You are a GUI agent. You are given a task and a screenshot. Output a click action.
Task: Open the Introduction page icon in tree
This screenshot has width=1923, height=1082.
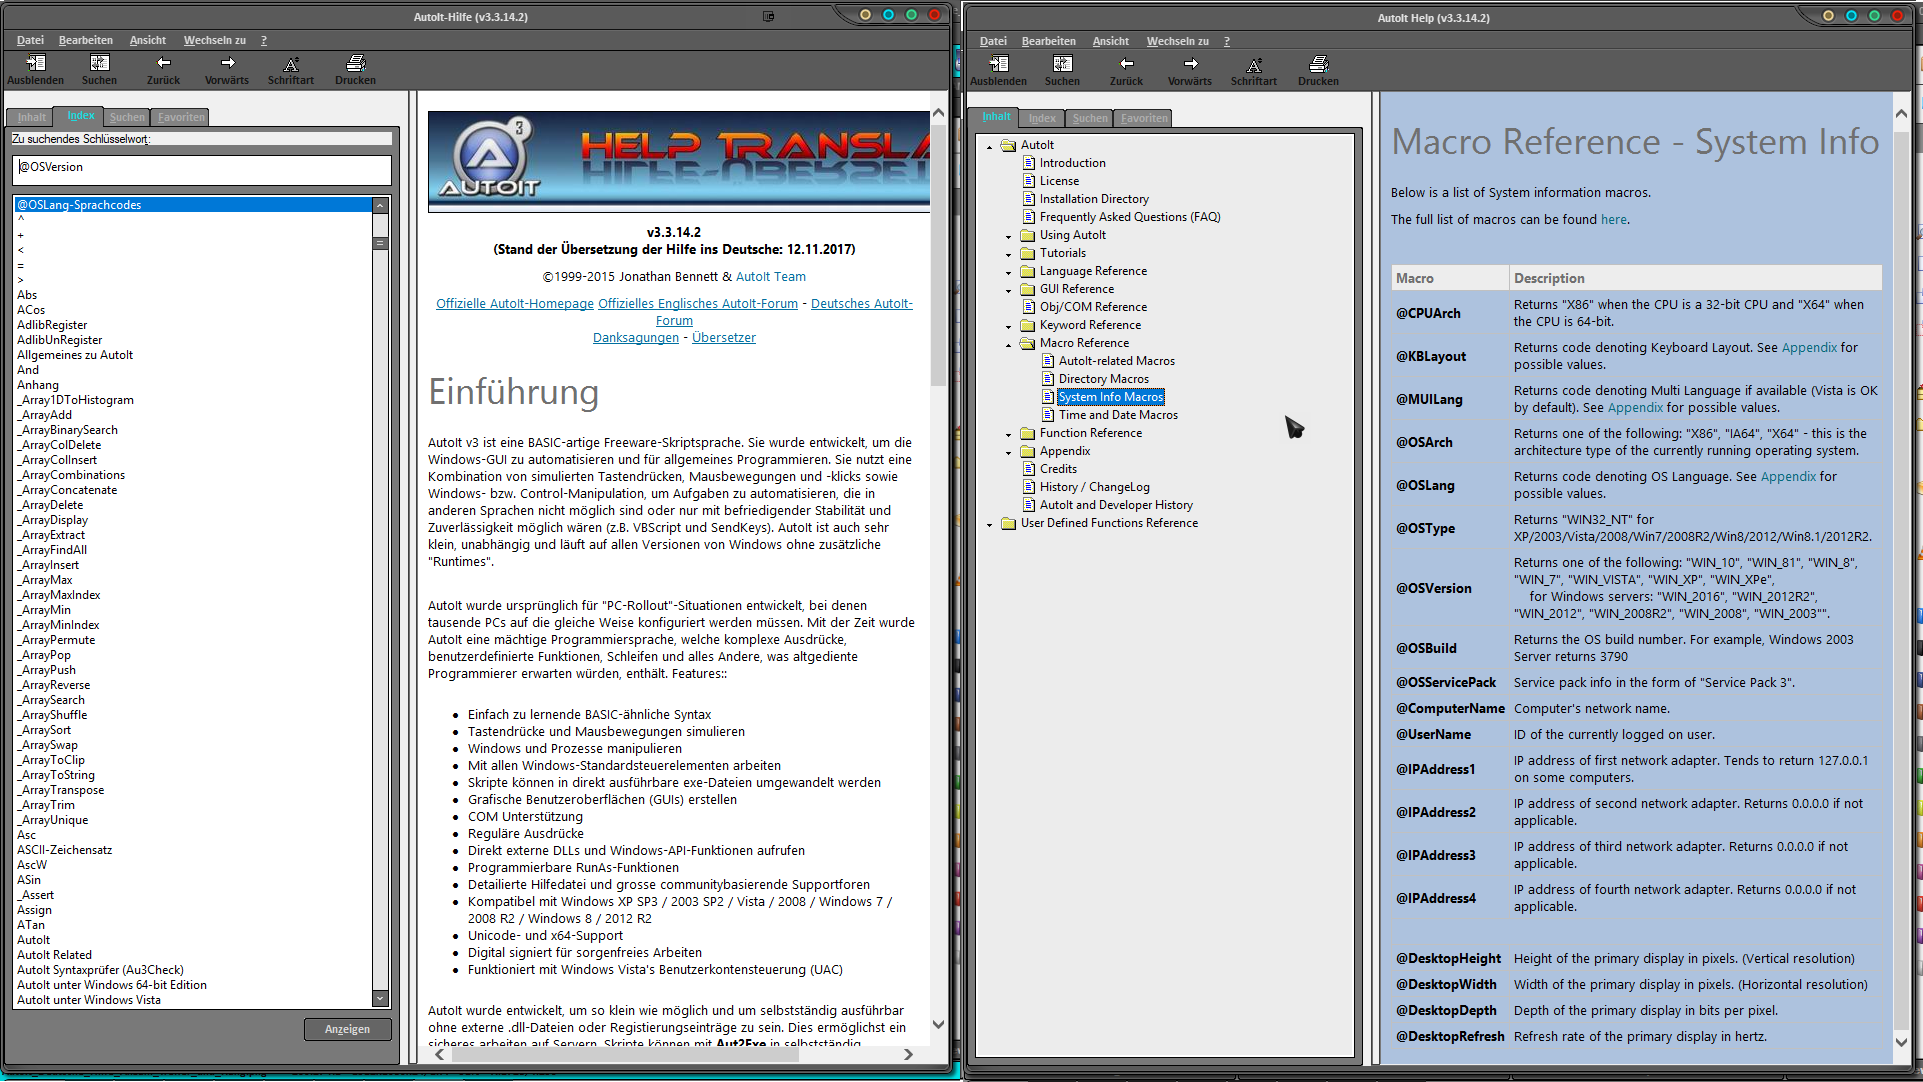tap(1028, 163)
